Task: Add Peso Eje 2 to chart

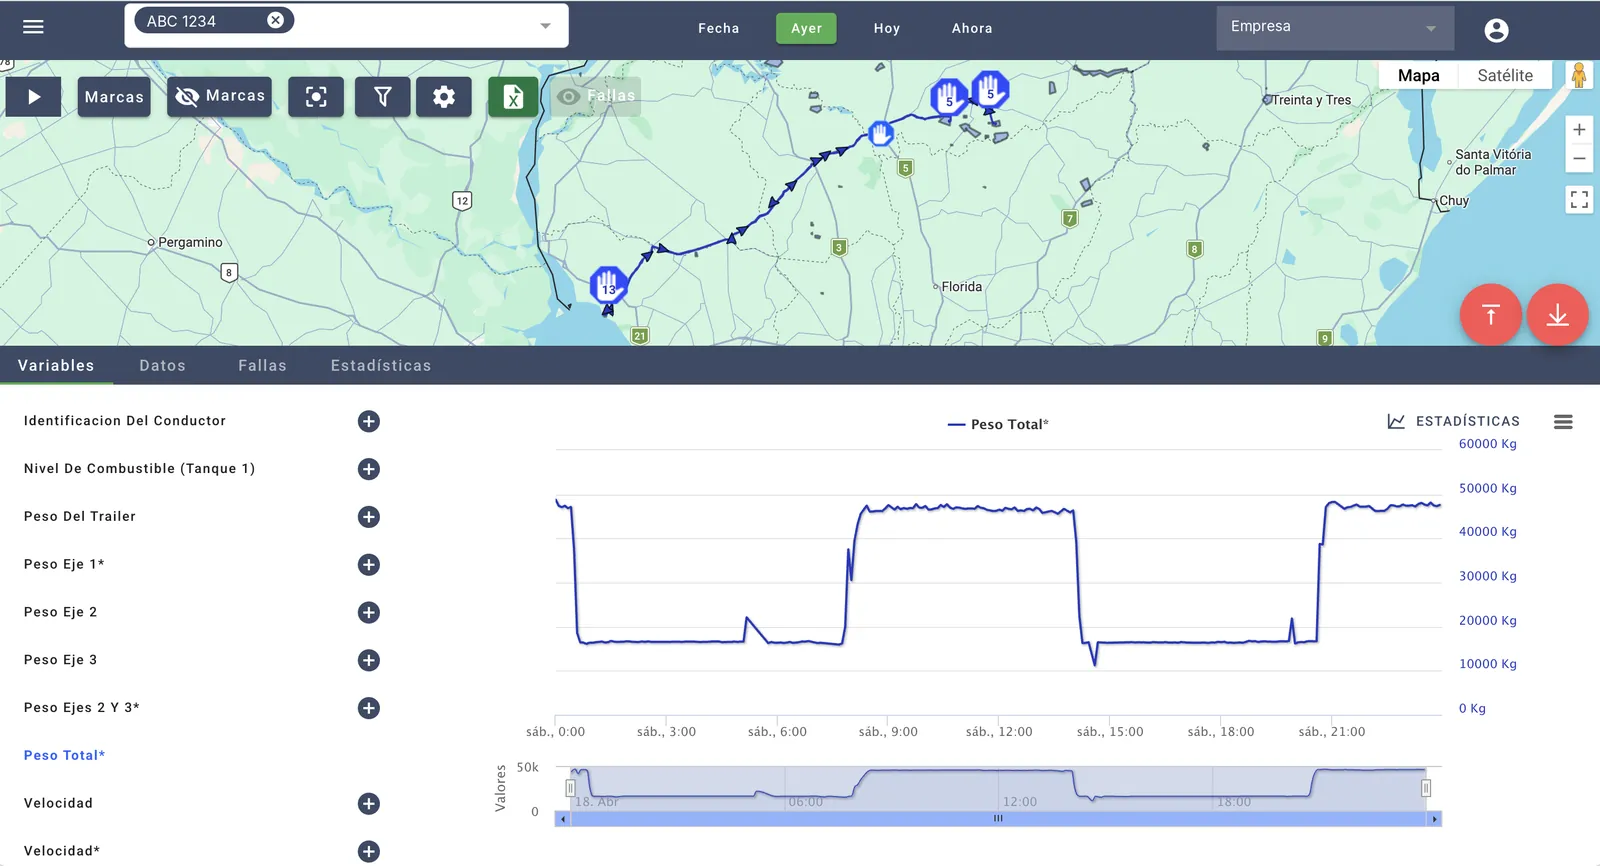Action: pos(369,612)
